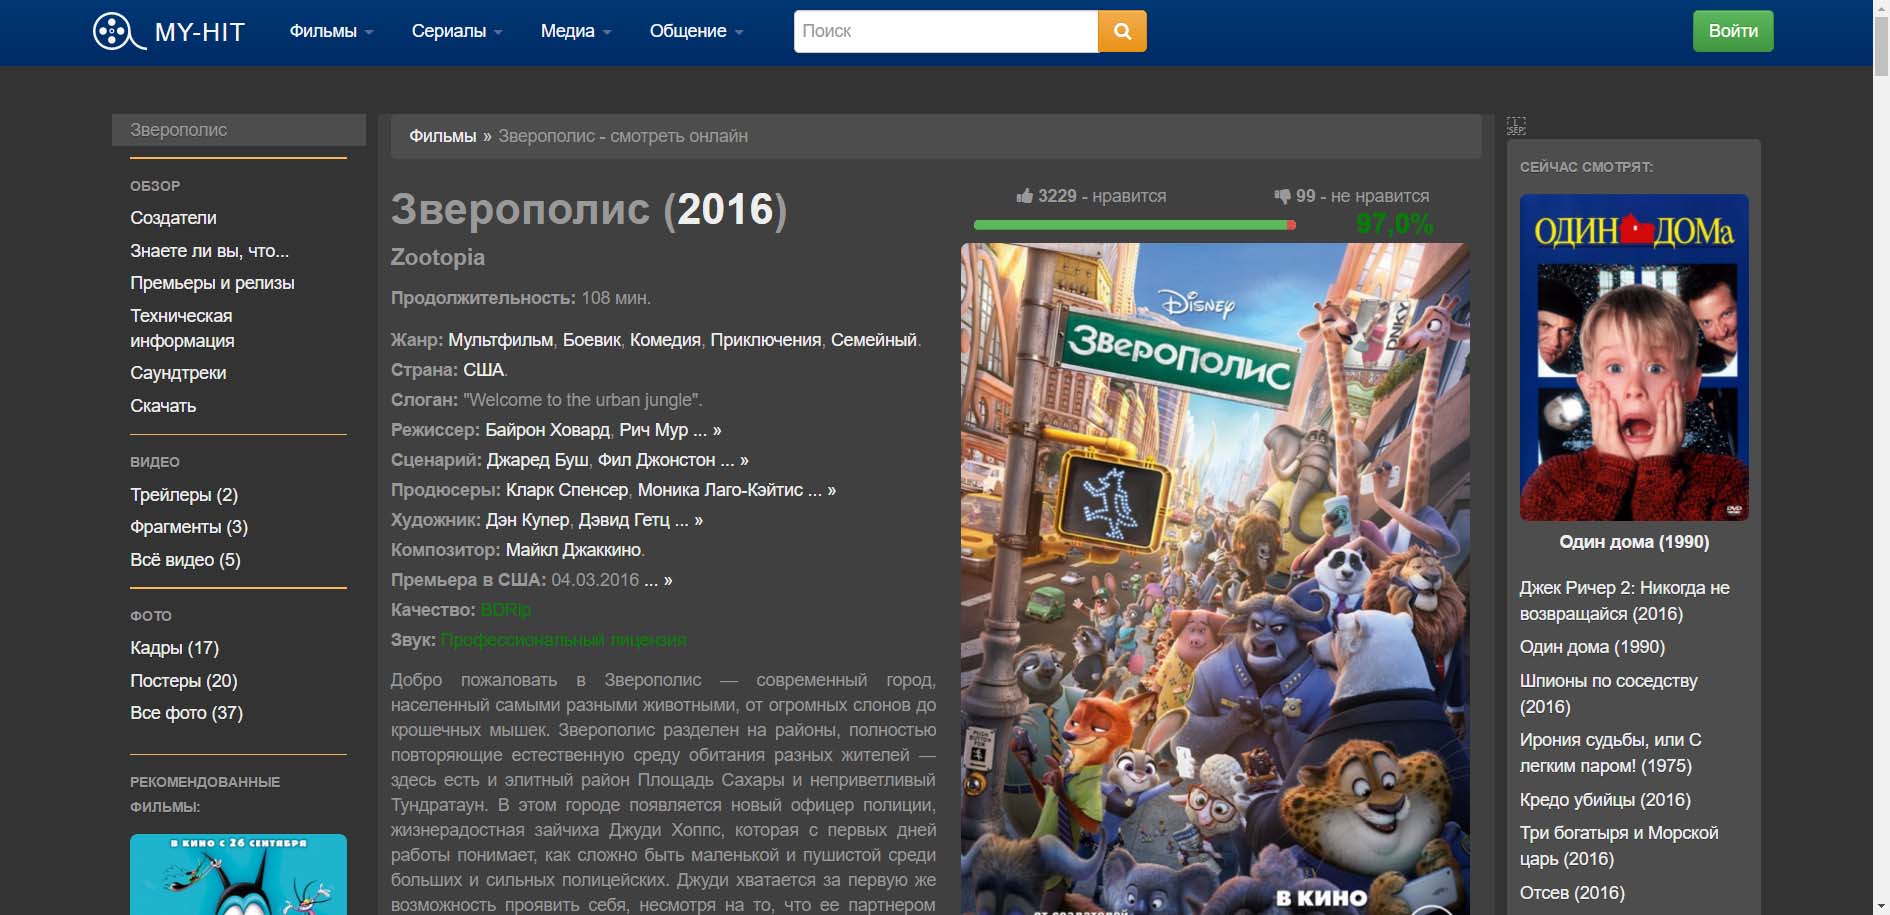Select the Боевик genre link
Viewport: 1890px width, 915px height.
tap(592, 340)
